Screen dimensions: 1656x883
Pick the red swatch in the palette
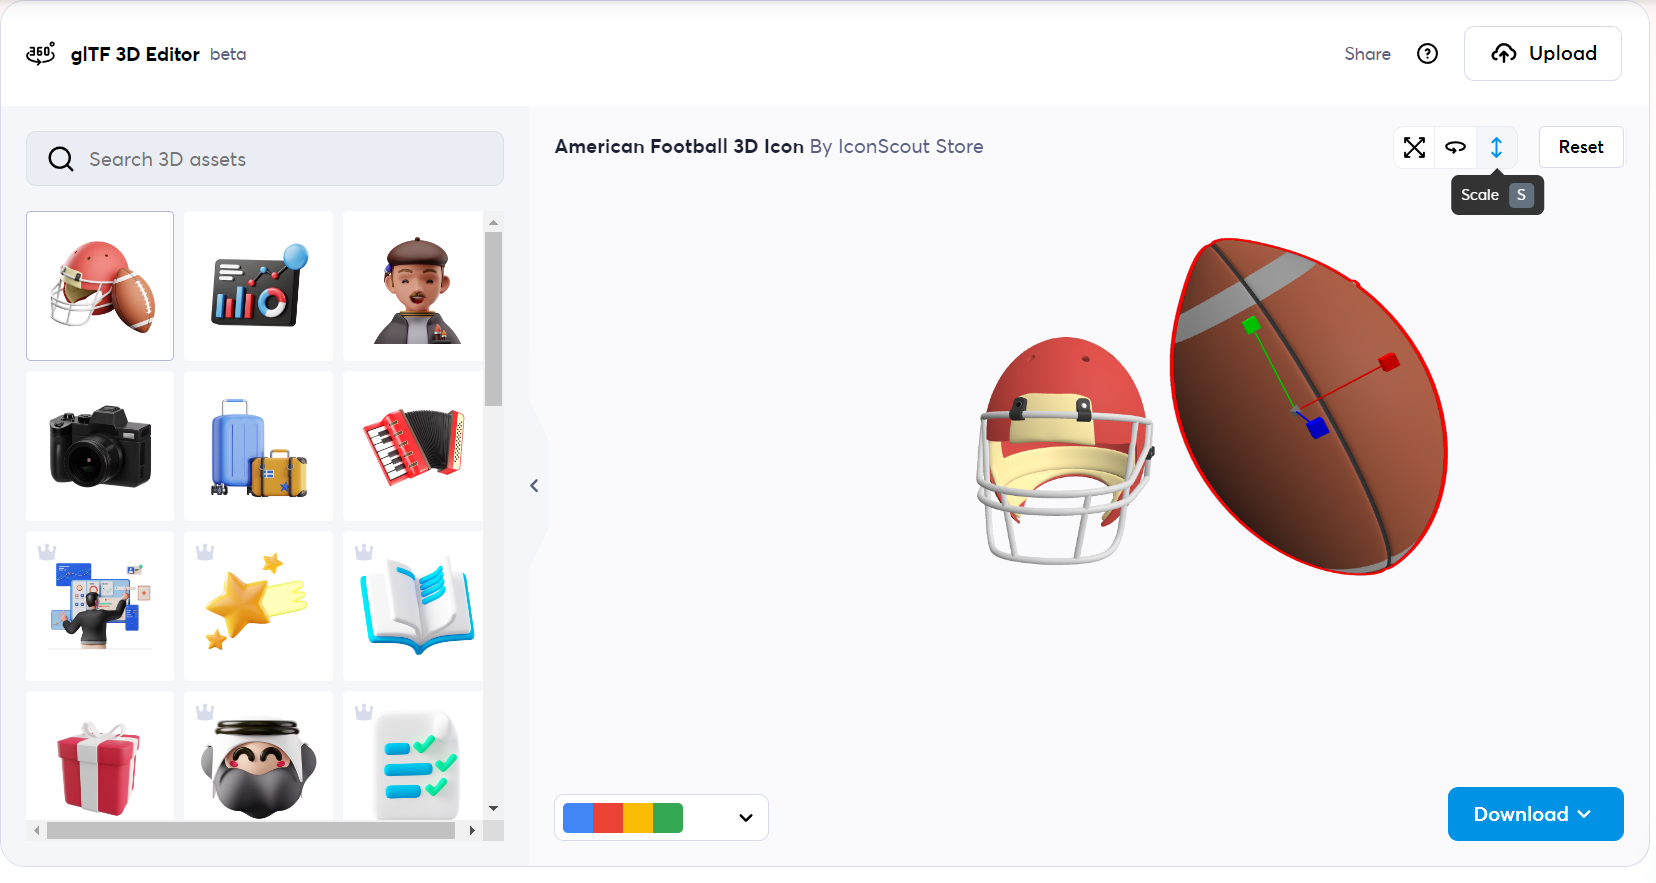coord(608,818)
